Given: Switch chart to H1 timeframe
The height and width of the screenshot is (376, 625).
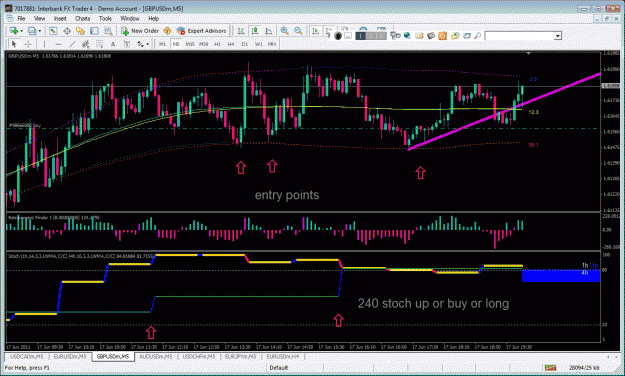Looking at the screenshot, I should (218, 44).
